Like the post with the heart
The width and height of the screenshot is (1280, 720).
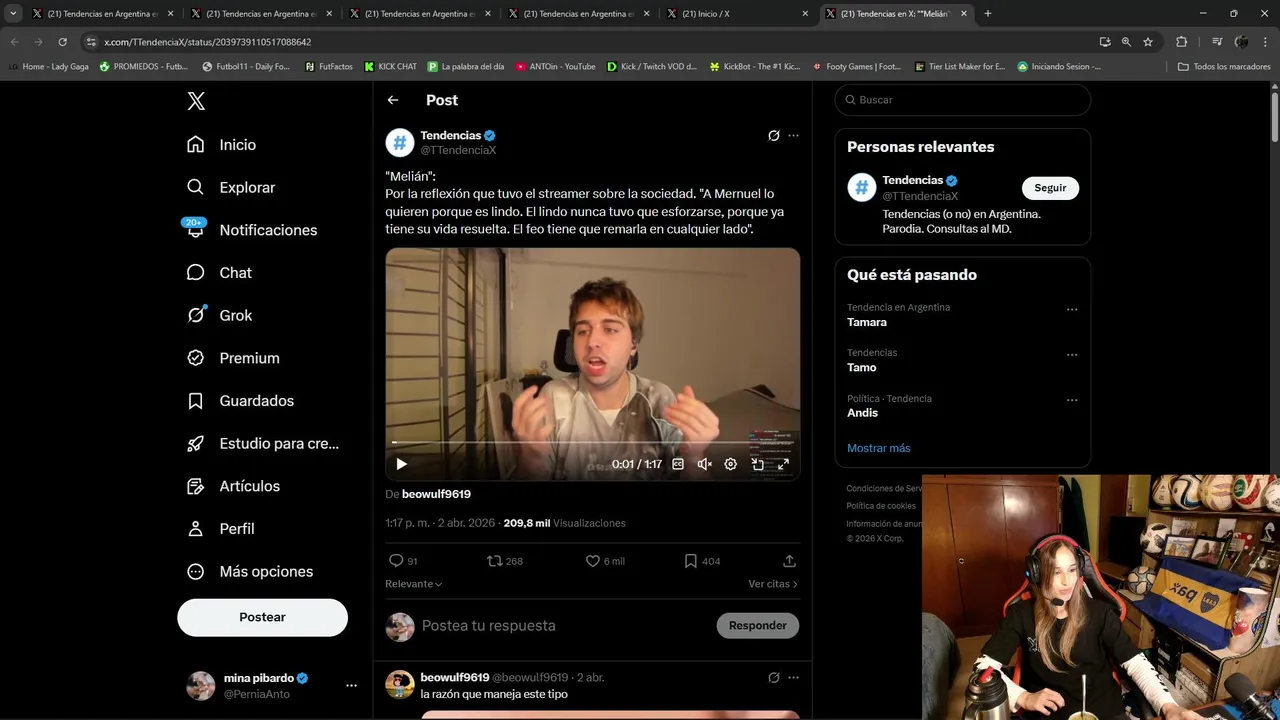tap(593, 561)
